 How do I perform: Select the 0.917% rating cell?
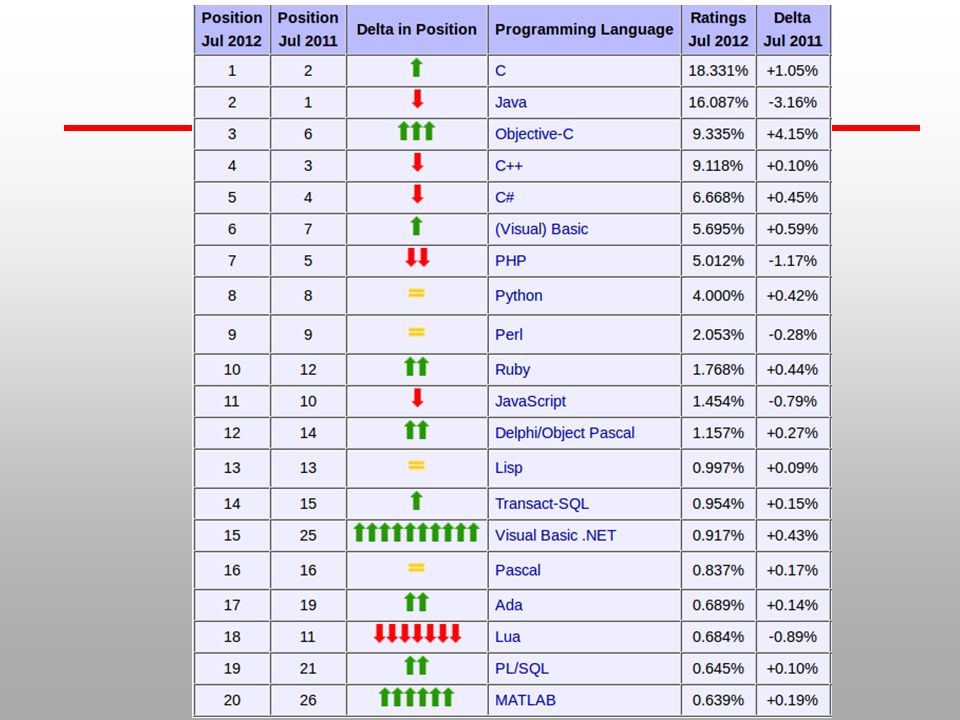(718, 536)
